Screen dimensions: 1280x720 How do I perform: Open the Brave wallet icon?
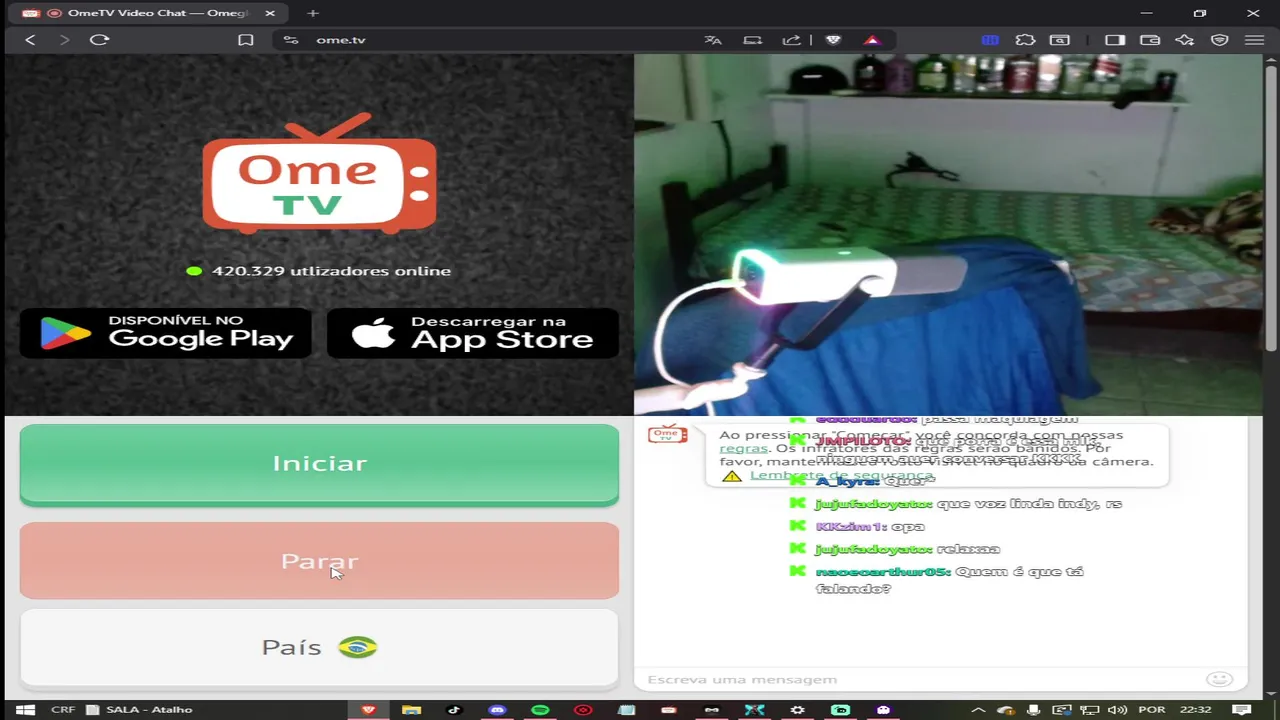click(x=1150, y=40)
